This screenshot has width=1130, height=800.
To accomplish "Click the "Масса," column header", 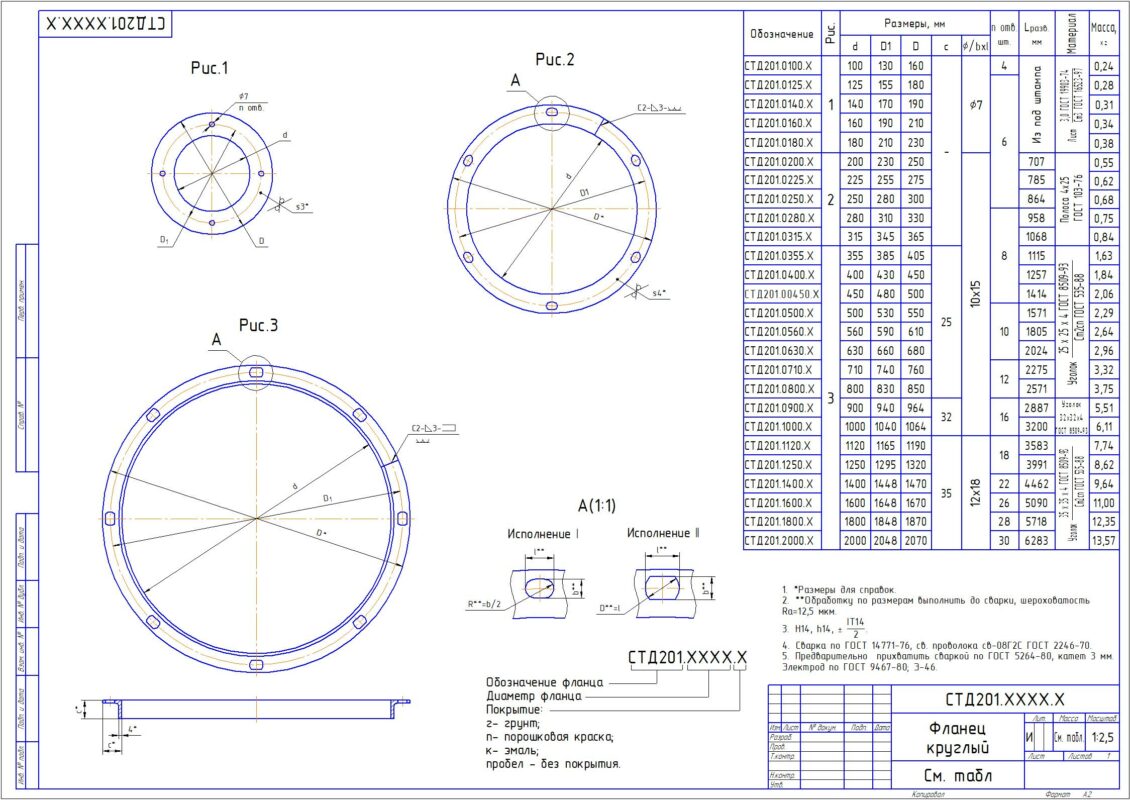I will pyautogui.click(x=1103, y=28).
